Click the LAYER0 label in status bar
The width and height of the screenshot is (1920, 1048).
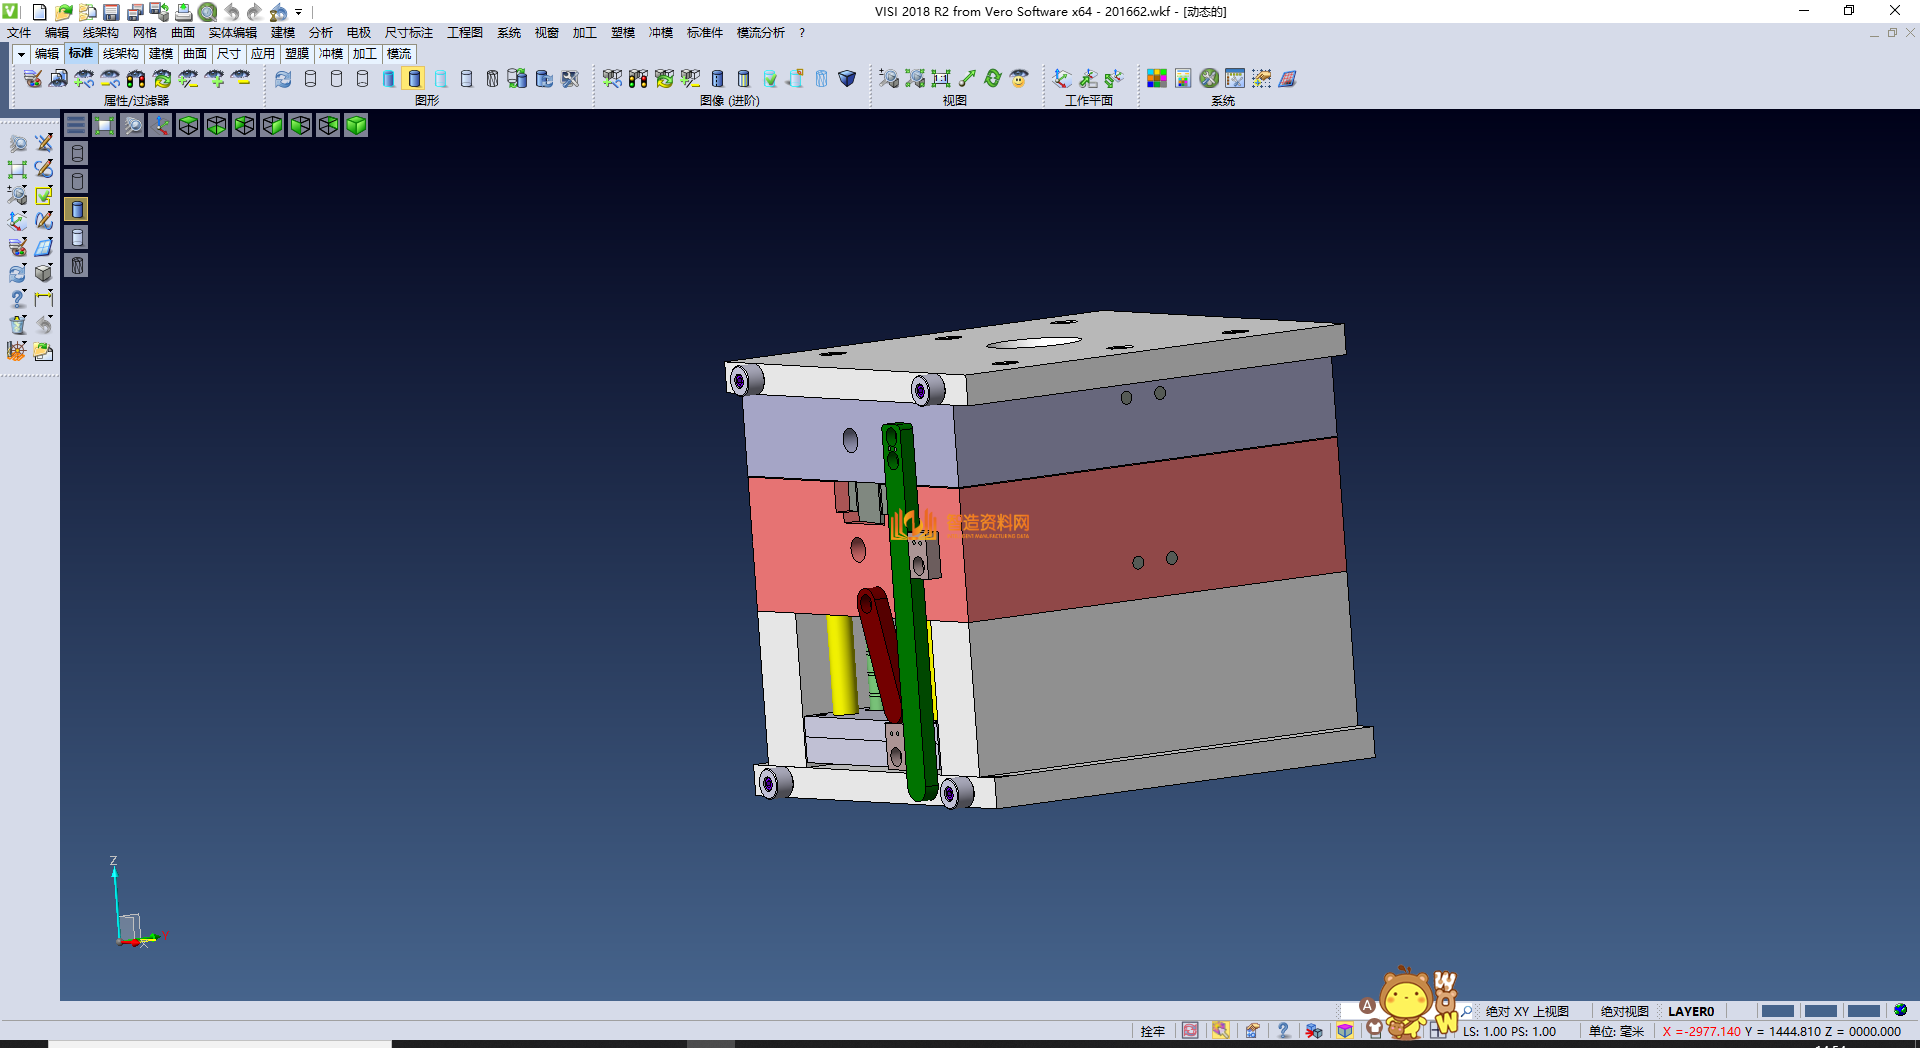(x=1690, y=1011)
